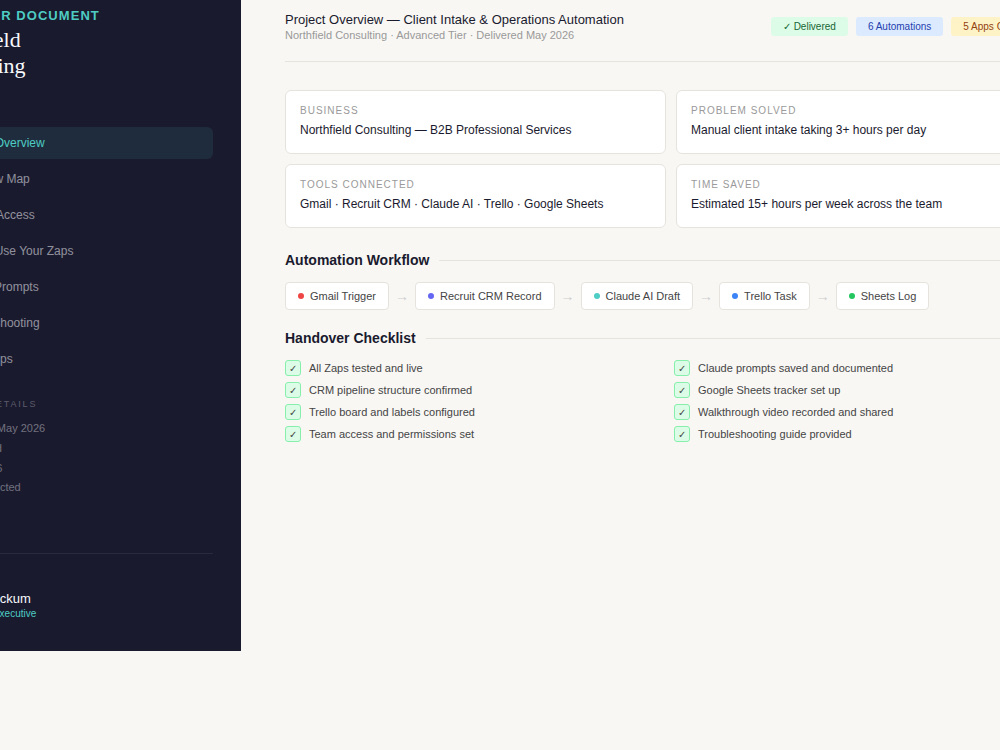Open the Overview sidebar item

point(106,143)
